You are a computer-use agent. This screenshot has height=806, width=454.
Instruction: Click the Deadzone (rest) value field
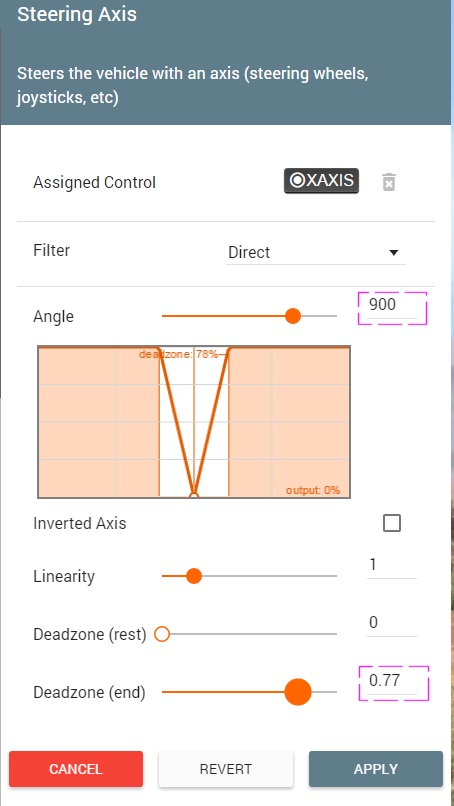point(392,624)
